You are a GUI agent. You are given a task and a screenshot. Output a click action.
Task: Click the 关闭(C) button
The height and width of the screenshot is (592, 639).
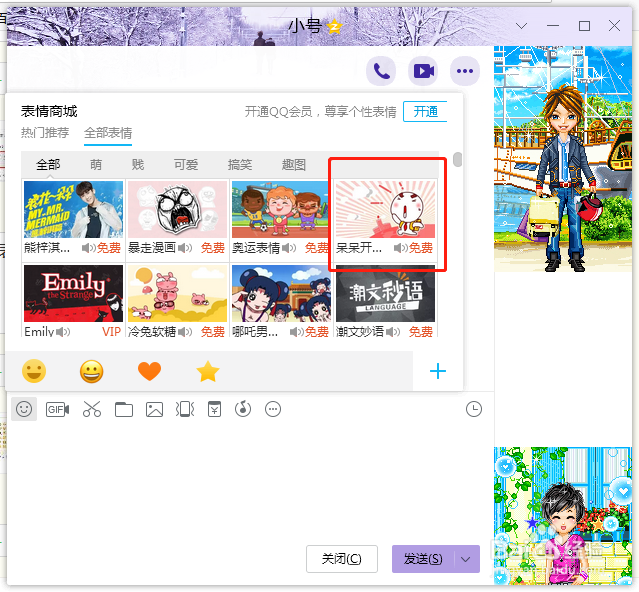tap(342, 559)
